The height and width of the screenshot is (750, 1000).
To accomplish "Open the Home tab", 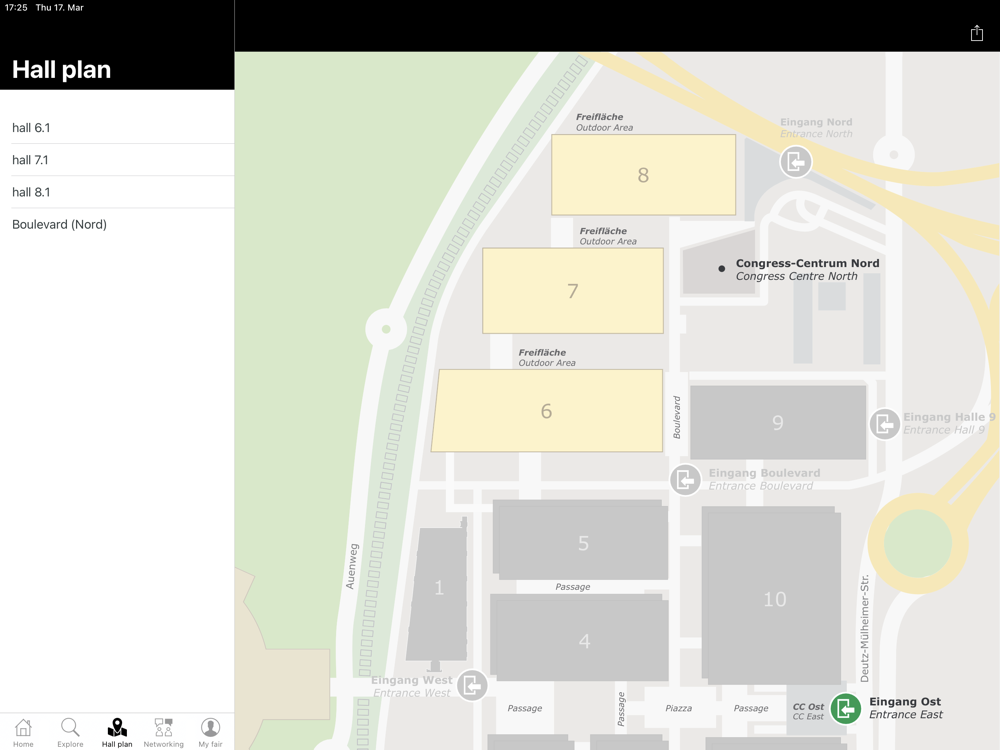I will coord(23,731).
